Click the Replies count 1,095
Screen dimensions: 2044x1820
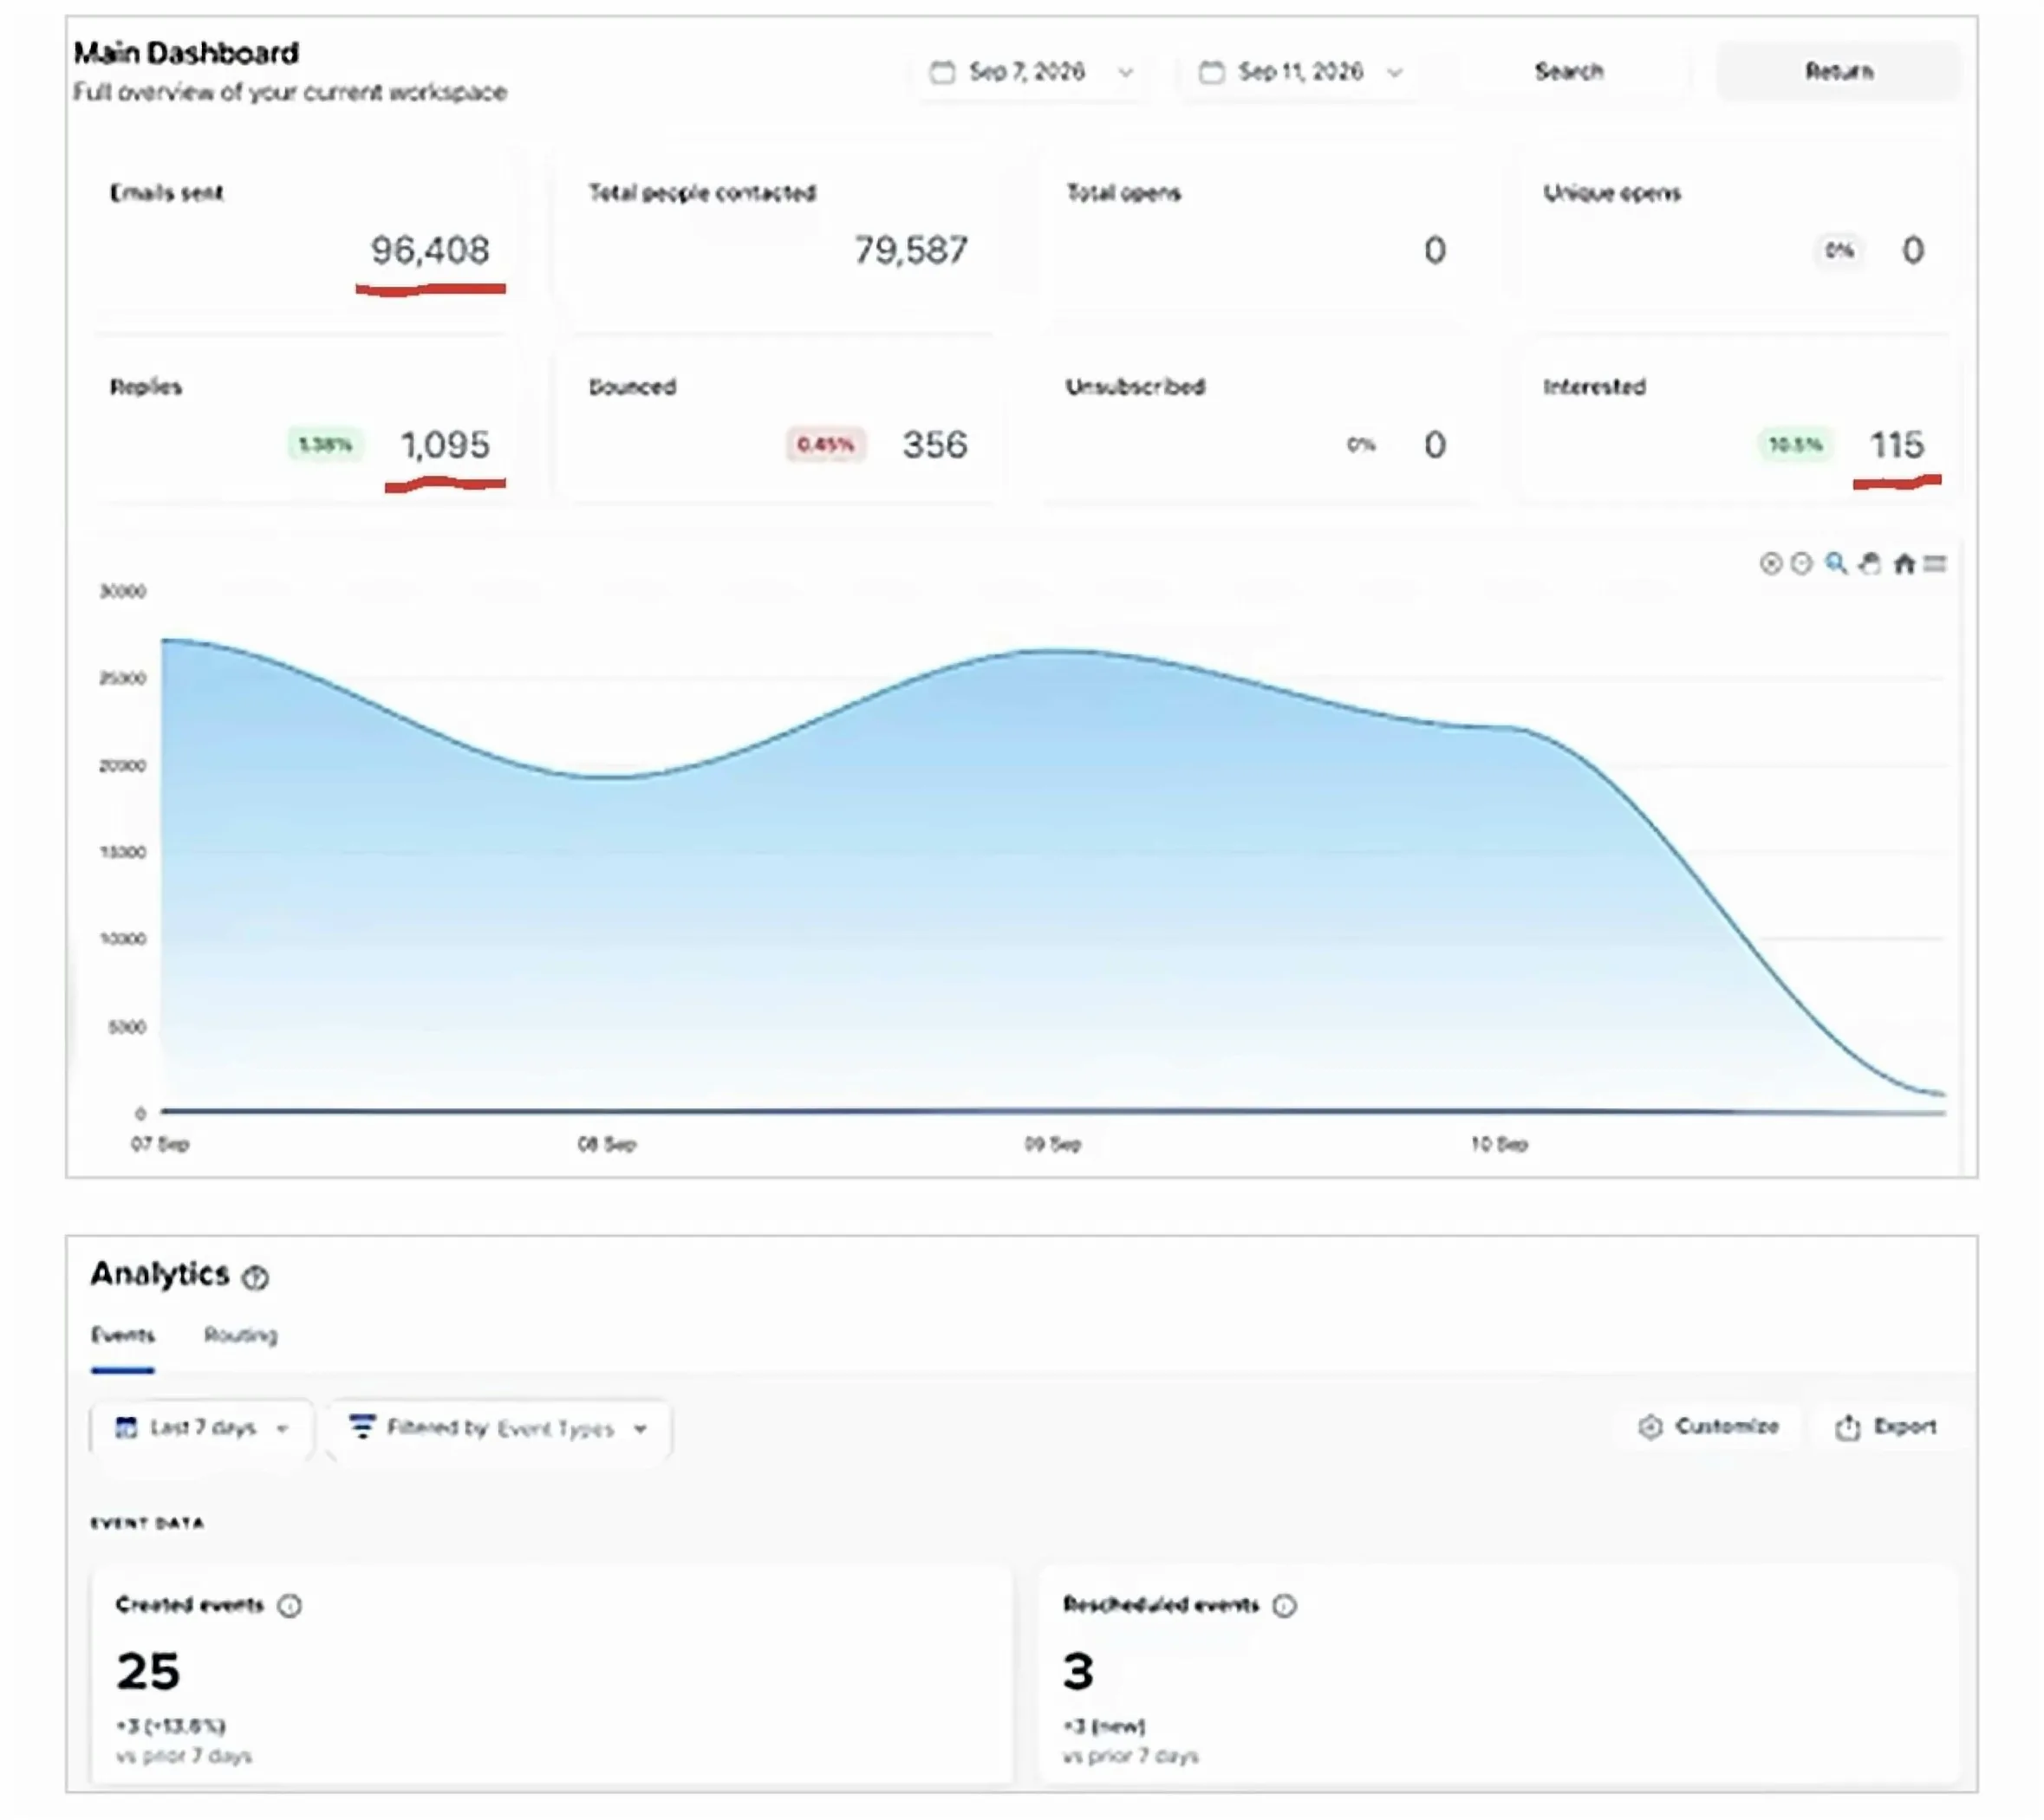pos(445,445)
